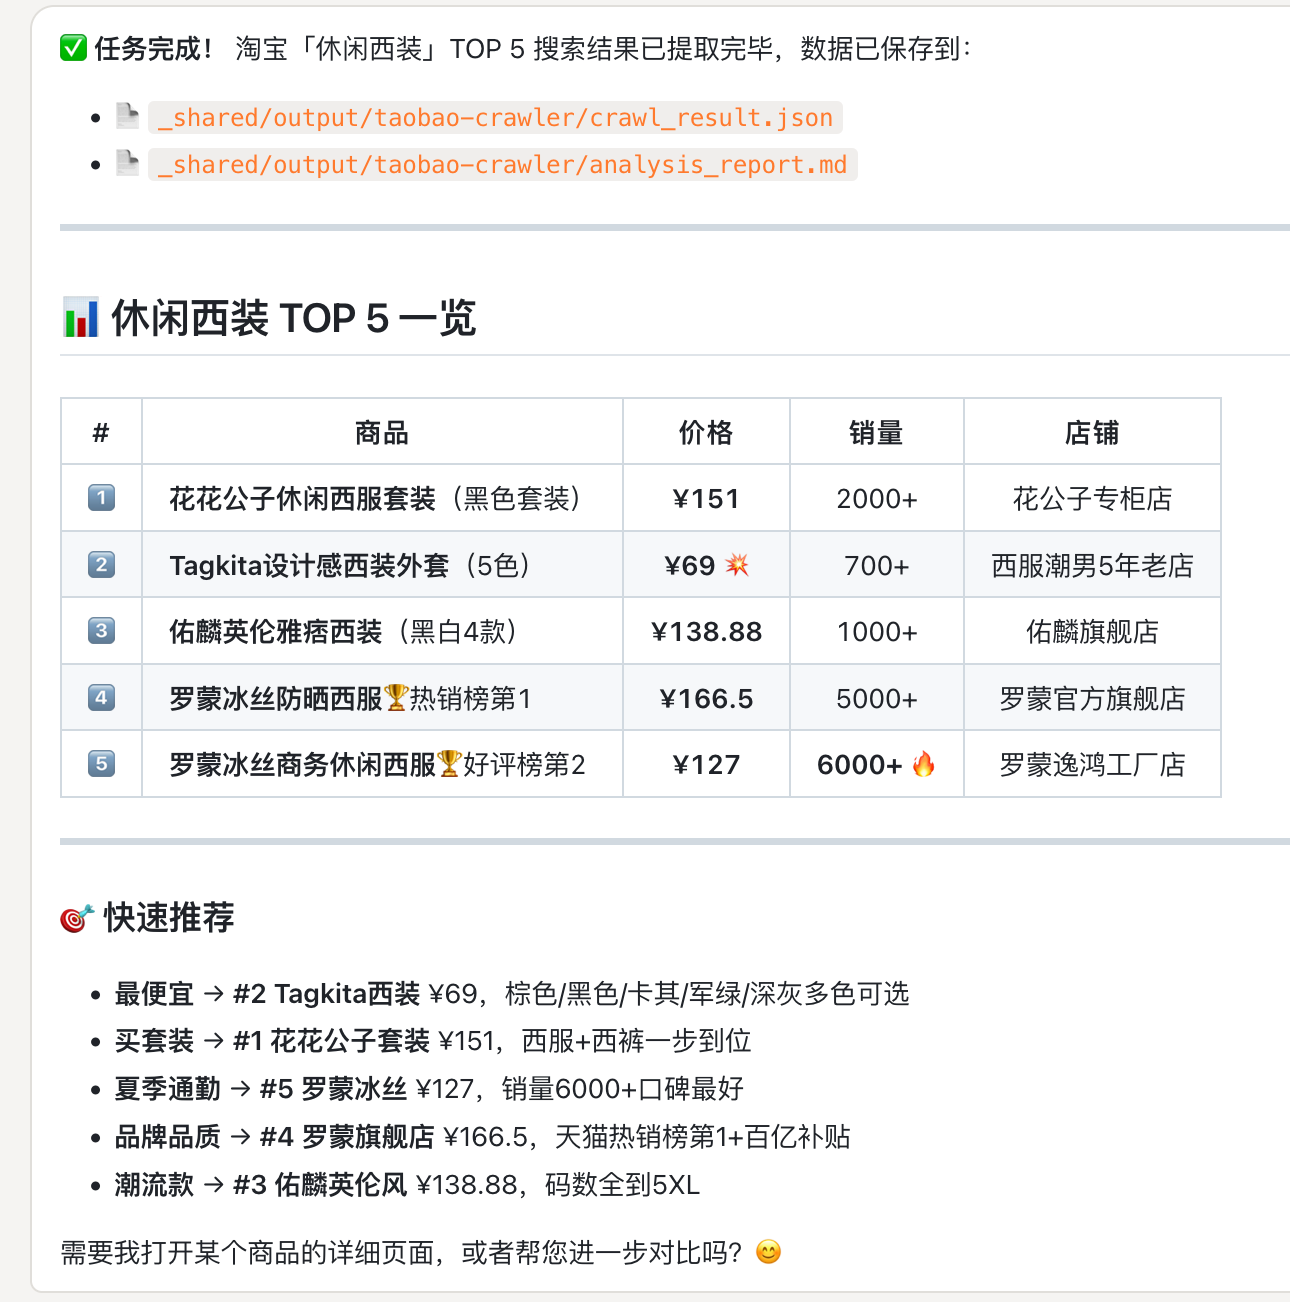1290x1302 pixels.
Task: Select Tagkita设计感西装外套 product cell
Action: [382, 565]
